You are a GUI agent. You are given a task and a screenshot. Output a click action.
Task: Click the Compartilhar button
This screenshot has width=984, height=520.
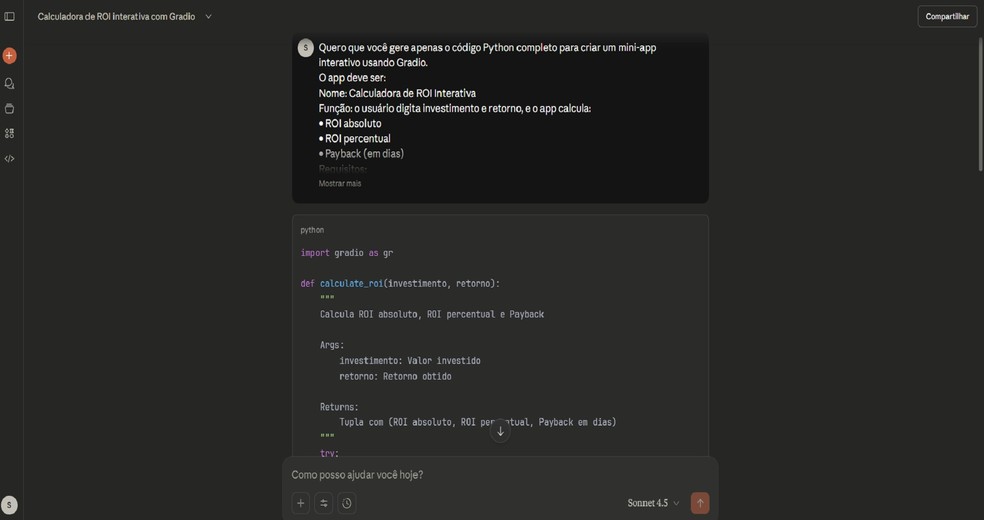[946, 16]
